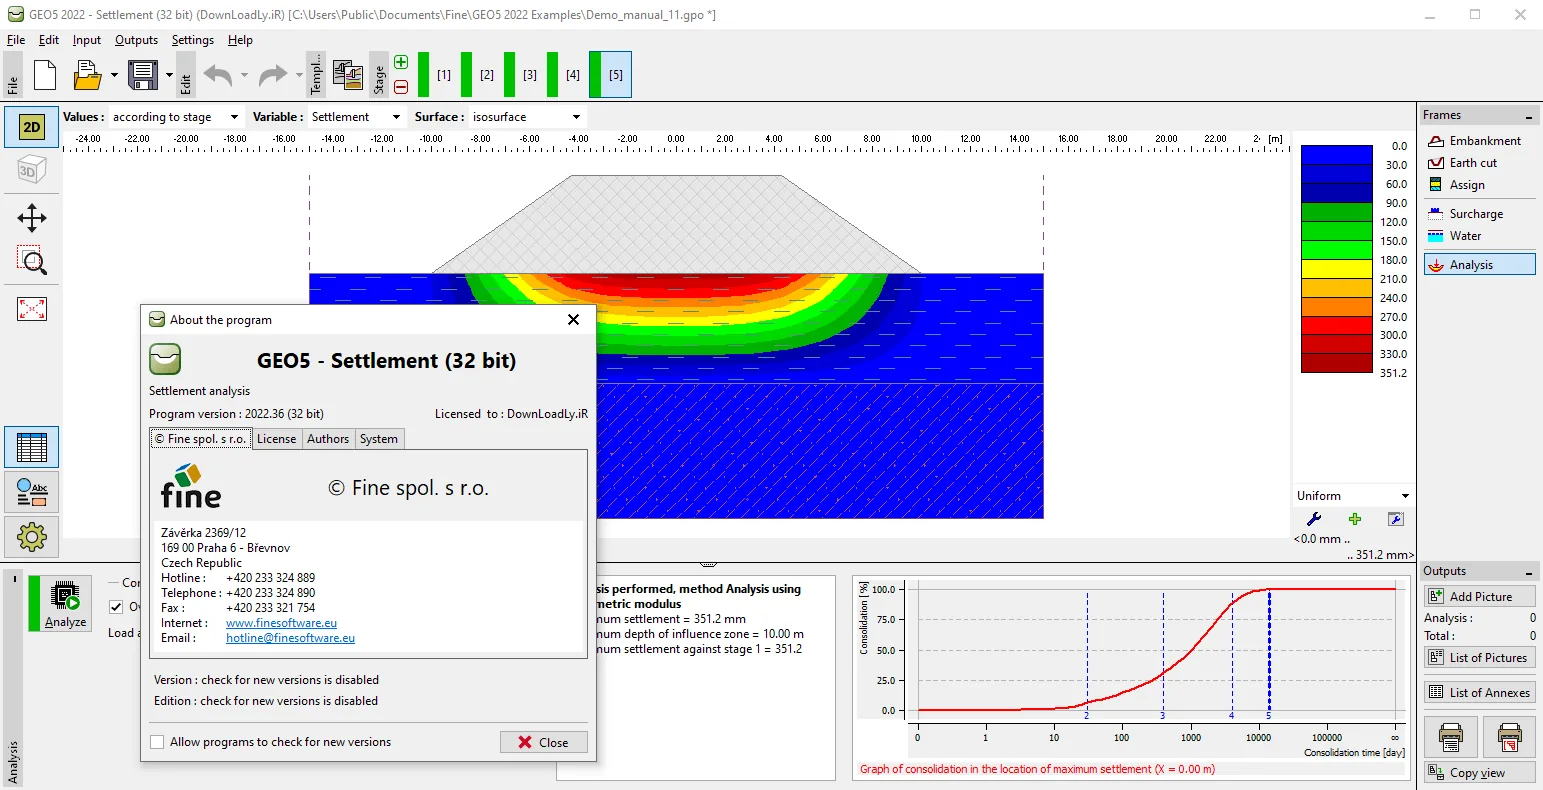Click the Undo arrow in the toolbar
This screenshot has height=790, width=1543.
tap(217, 75)
